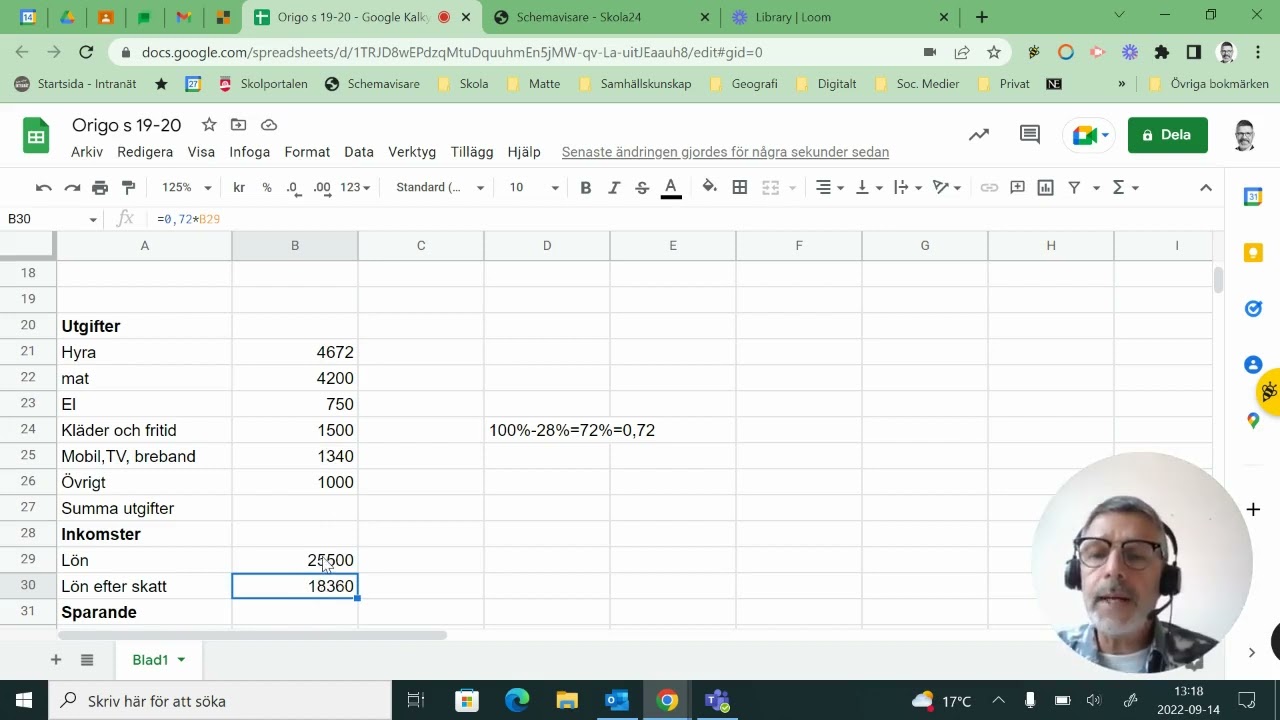Format cell as percent
The image size is (1280, 720).
(266, 187)
